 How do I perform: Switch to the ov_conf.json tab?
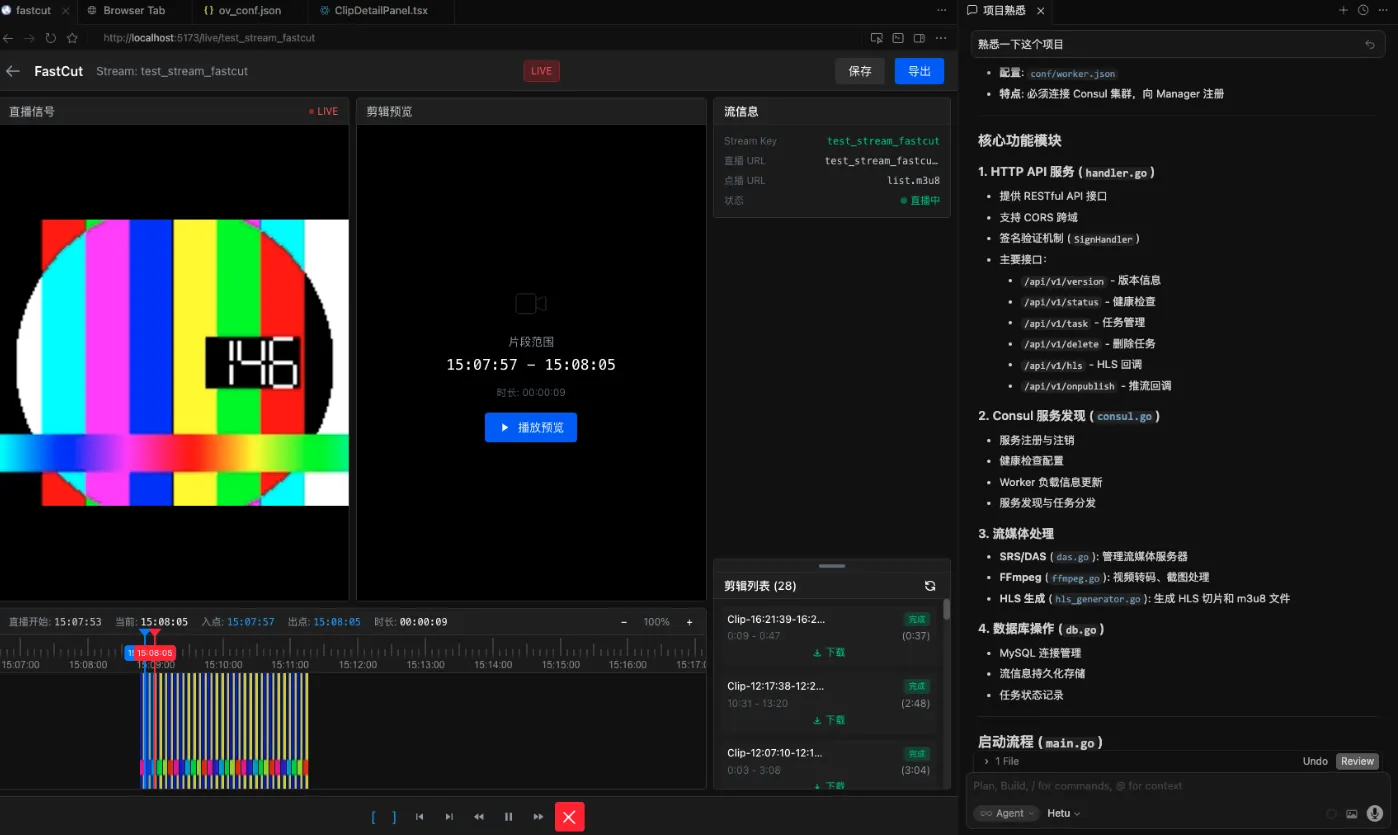pos(242,10)
